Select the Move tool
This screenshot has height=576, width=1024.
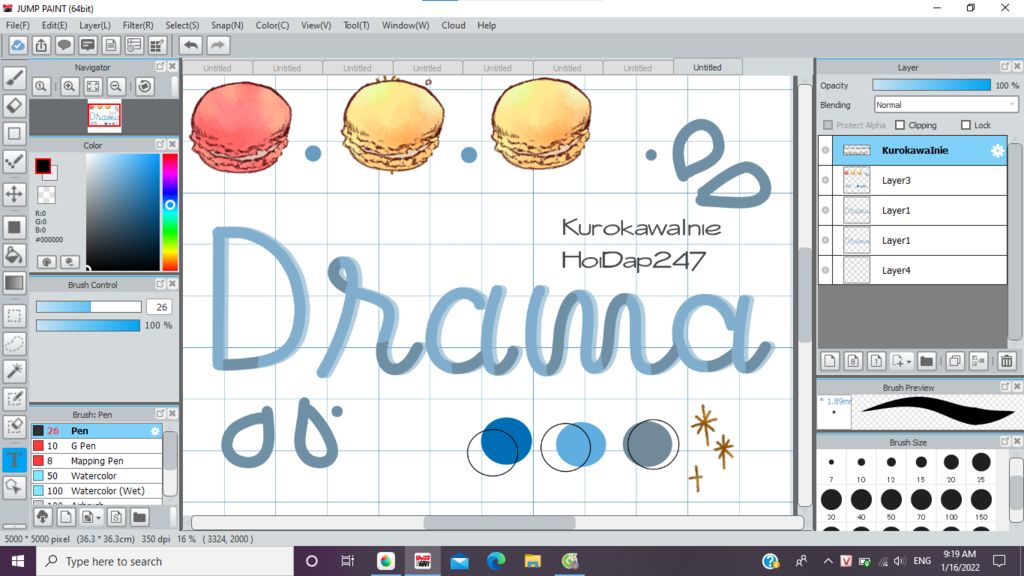pyautogui.click(x=14, y=194)
